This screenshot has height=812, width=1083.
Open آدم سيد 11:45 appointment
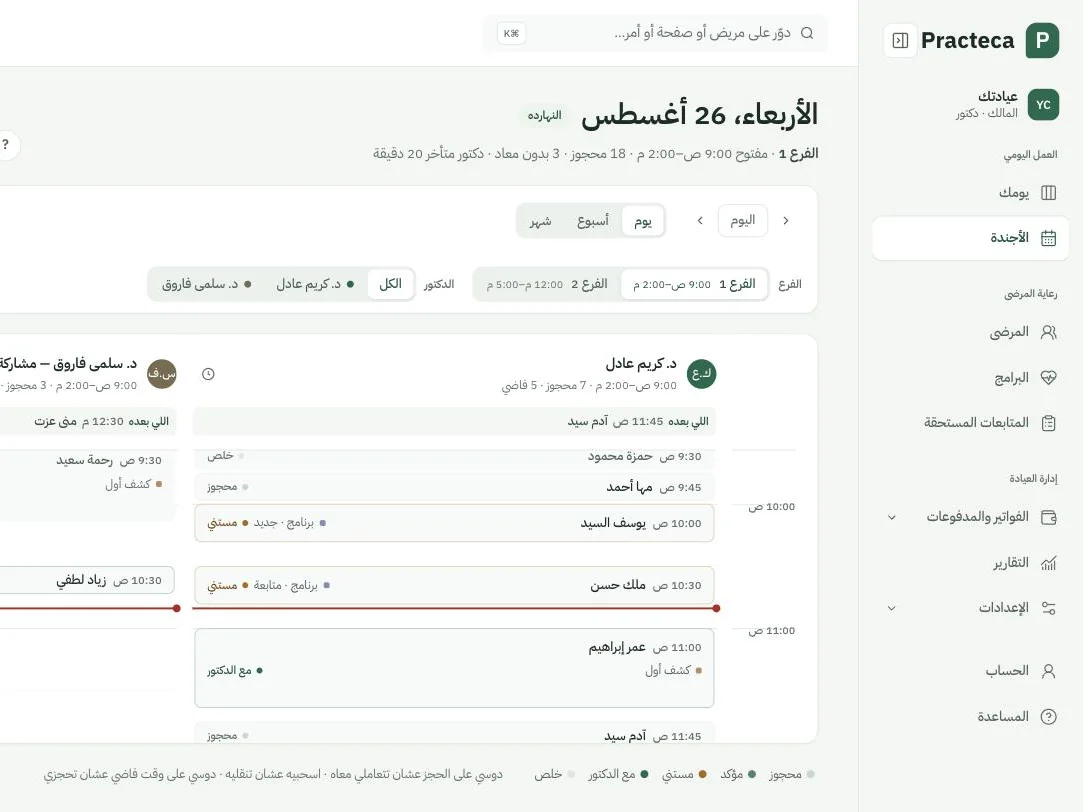(x=454, y=734)
